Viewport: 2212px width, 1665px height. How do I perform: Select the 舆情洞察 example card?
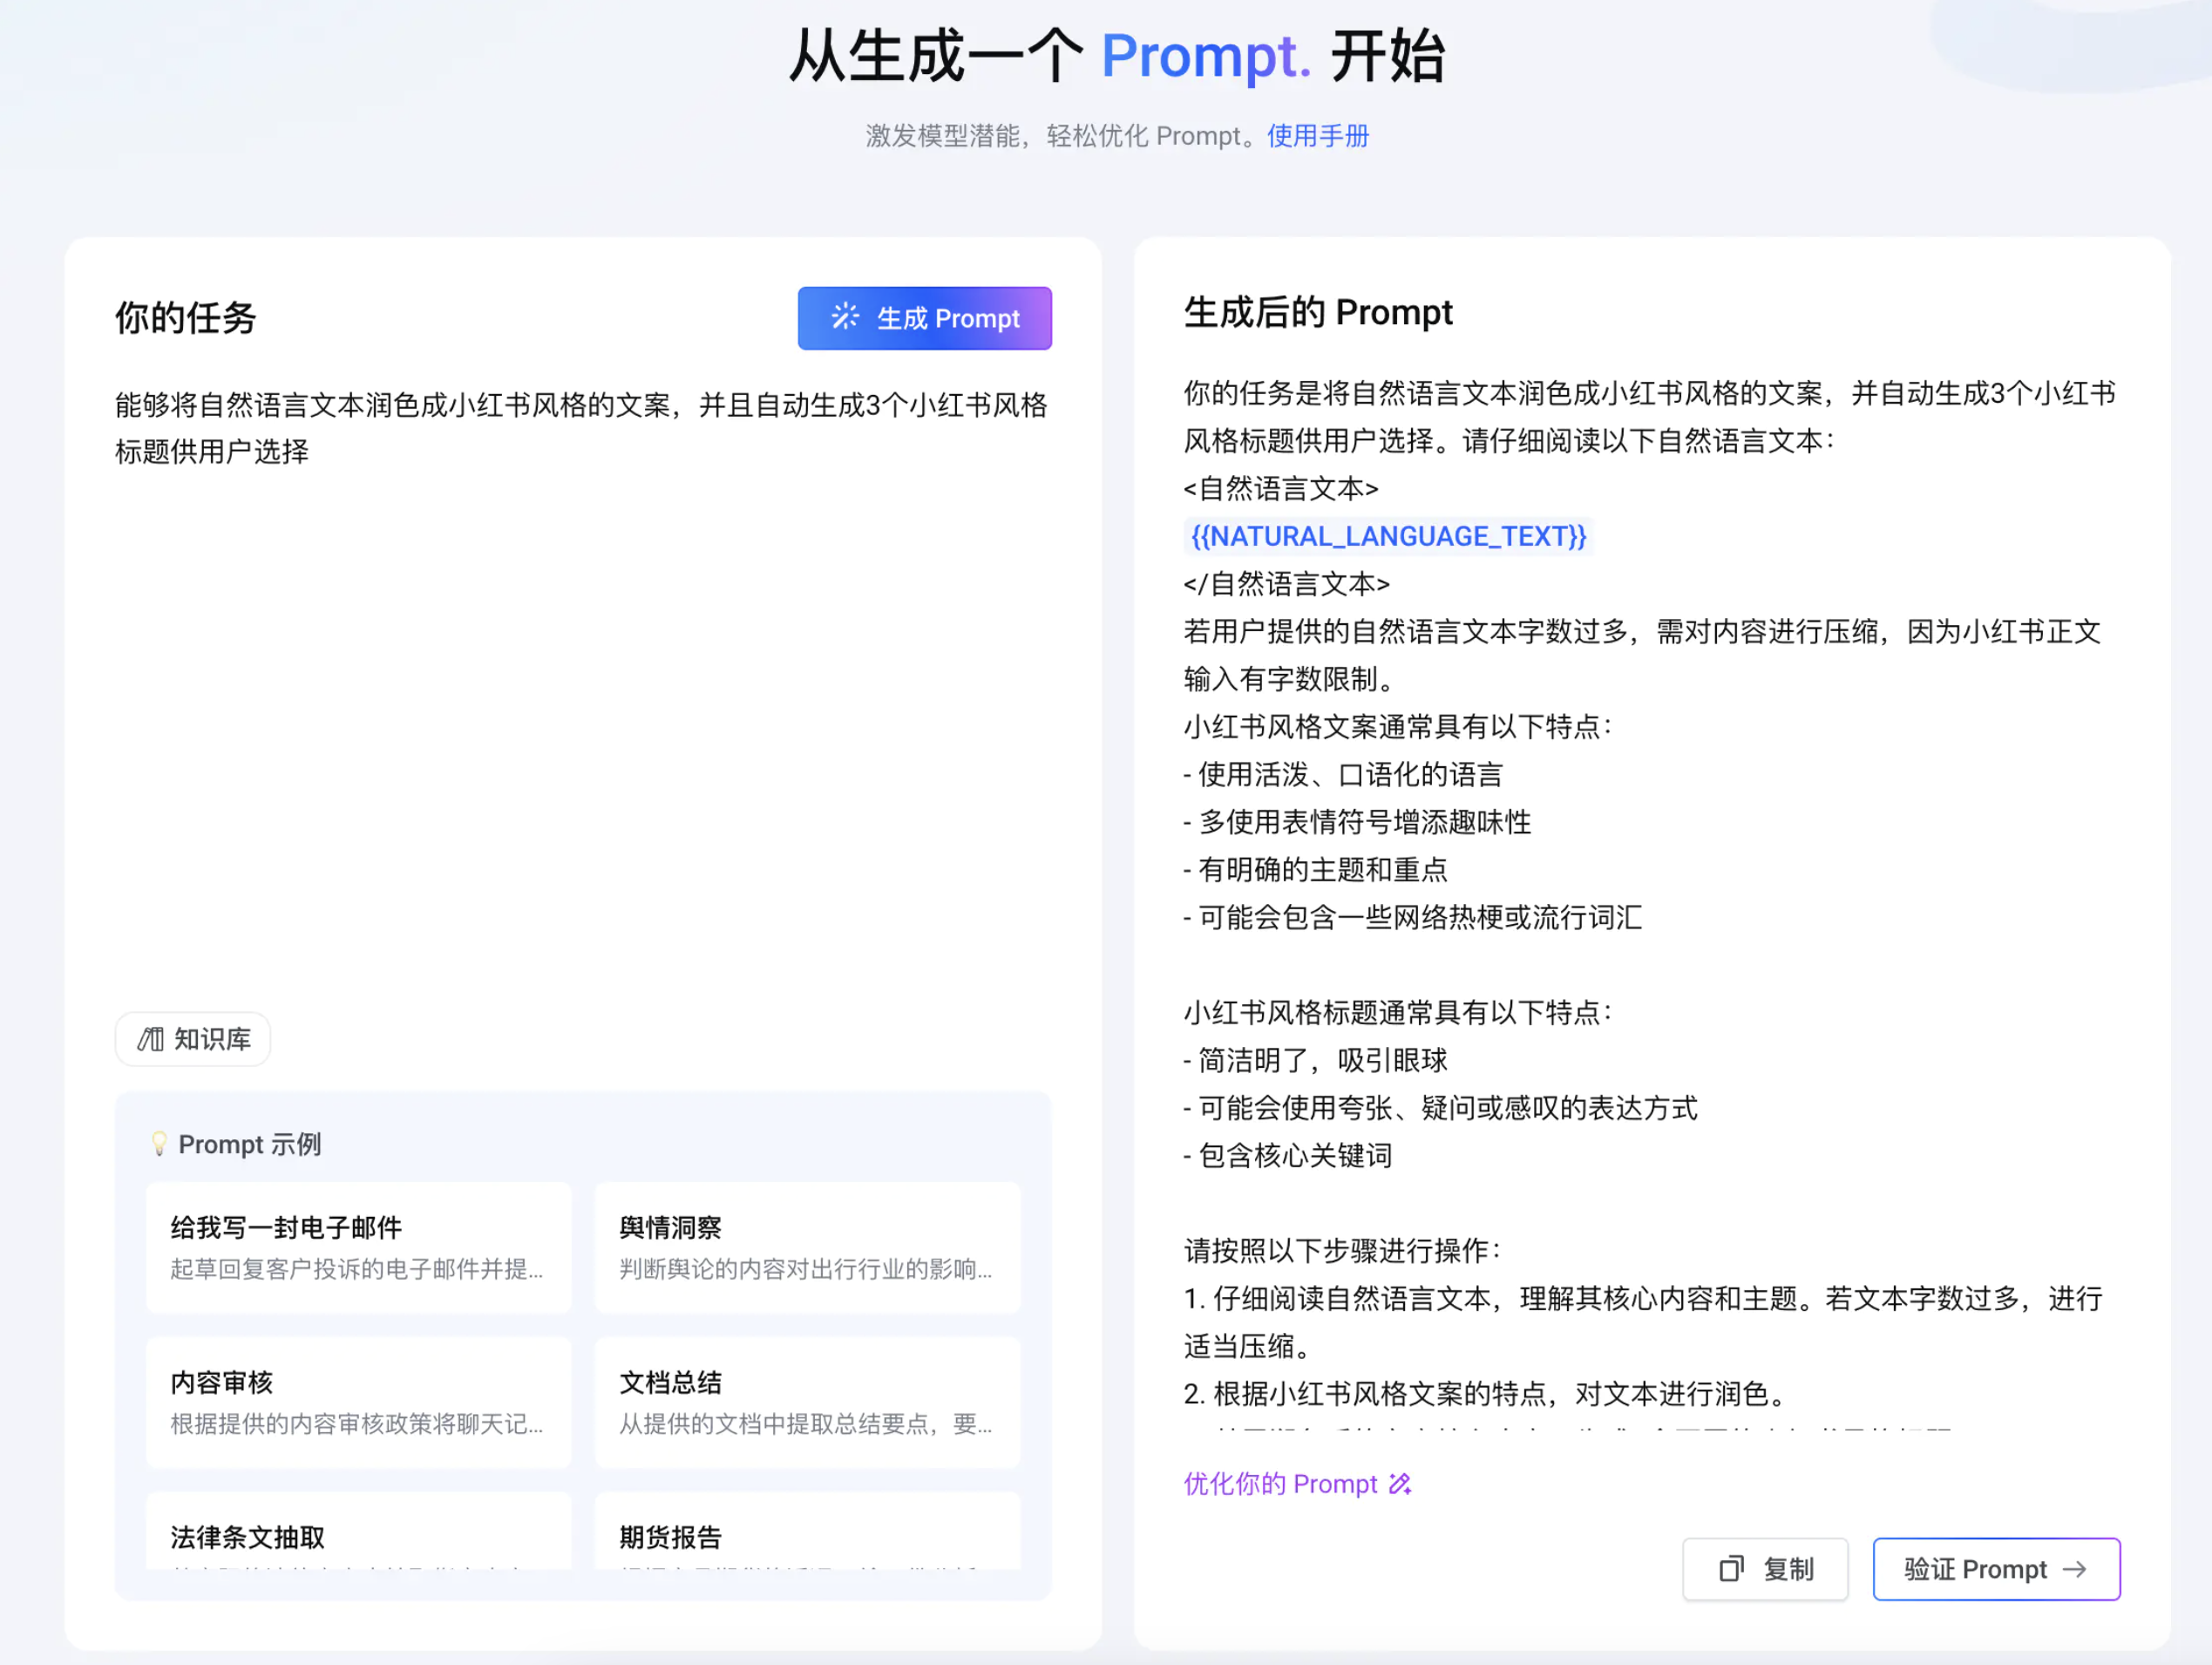(x=807, y=1247)
